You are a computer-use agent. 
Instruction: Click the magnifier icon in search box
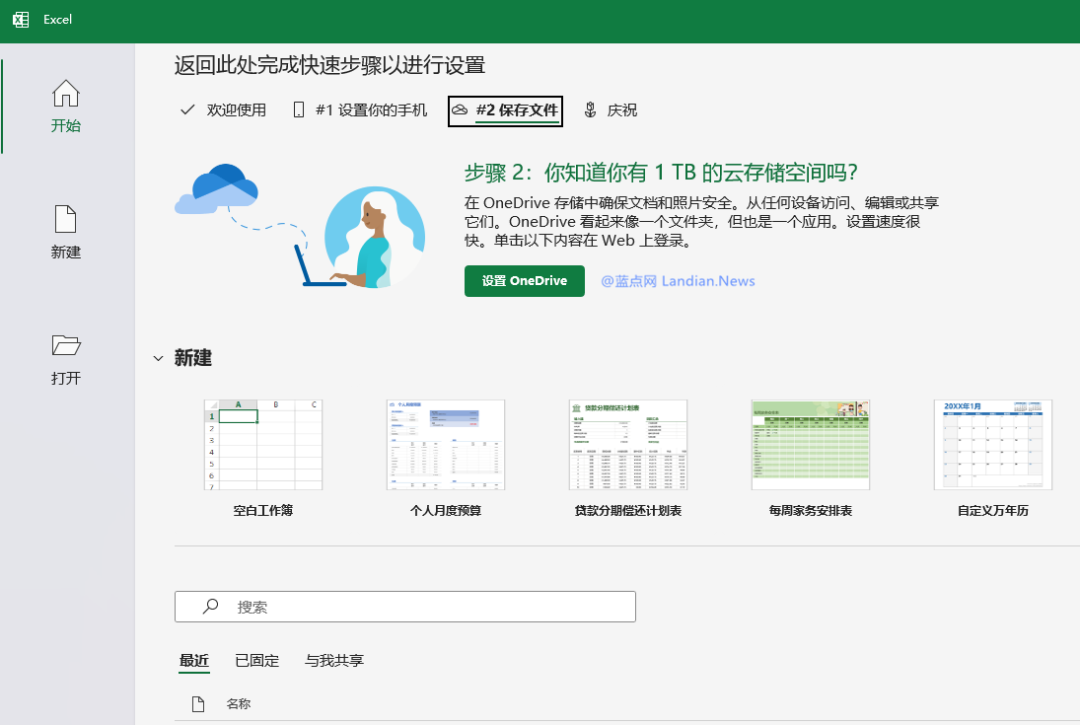click(210, 606)
